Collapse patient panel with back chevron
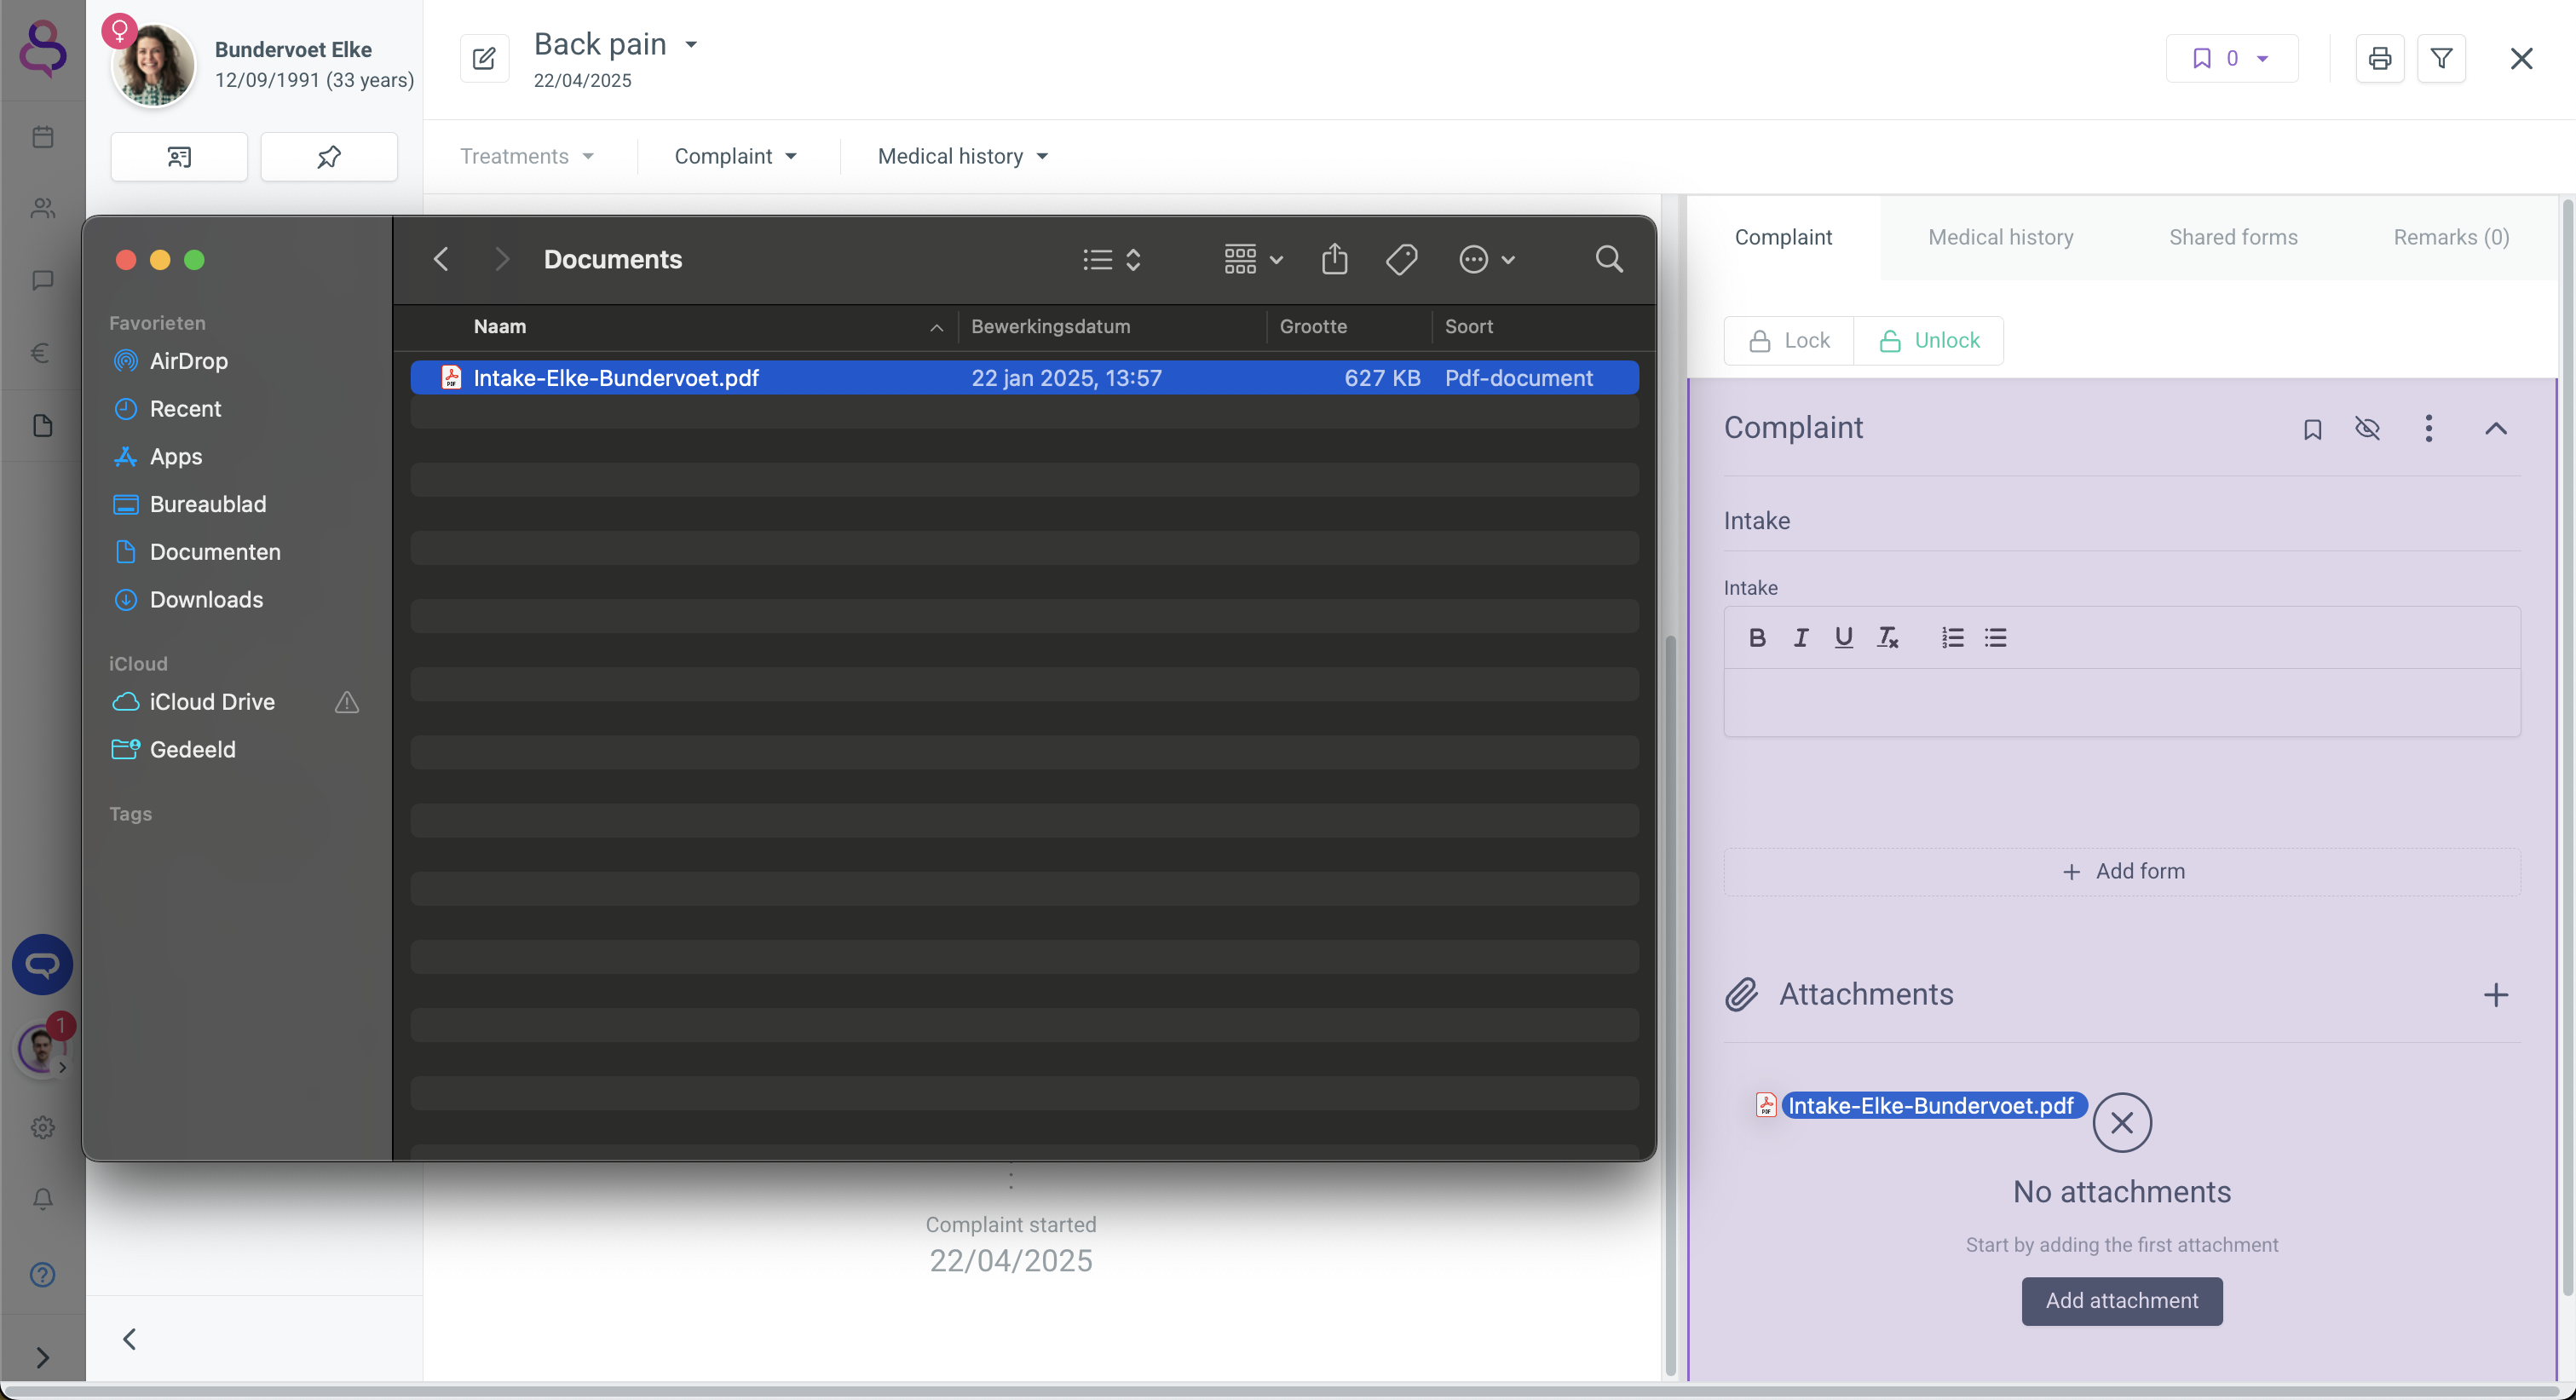The width and height of the screenshot is (2576, 1400). [x=129, y=1339]
